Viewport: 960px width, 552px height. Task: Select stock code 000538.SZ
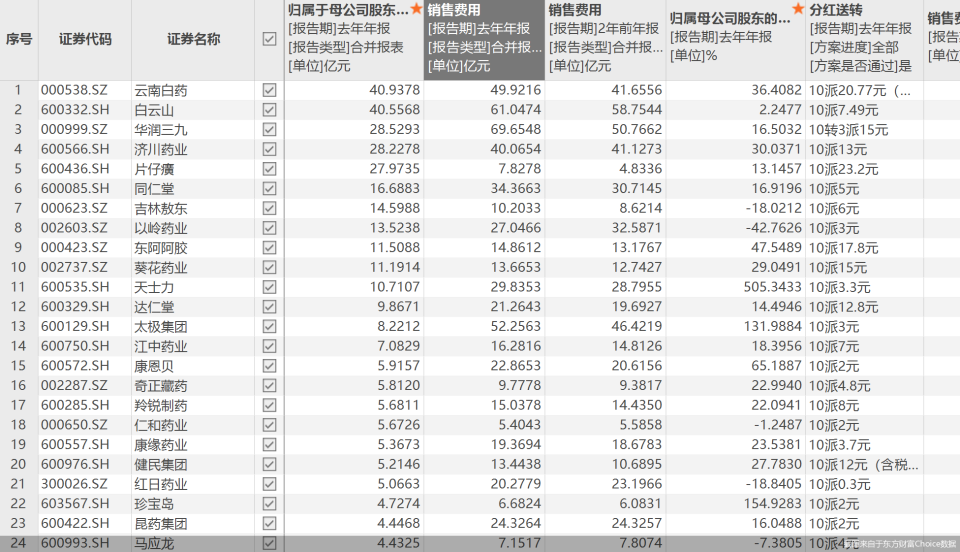click(x=74, y=90)
